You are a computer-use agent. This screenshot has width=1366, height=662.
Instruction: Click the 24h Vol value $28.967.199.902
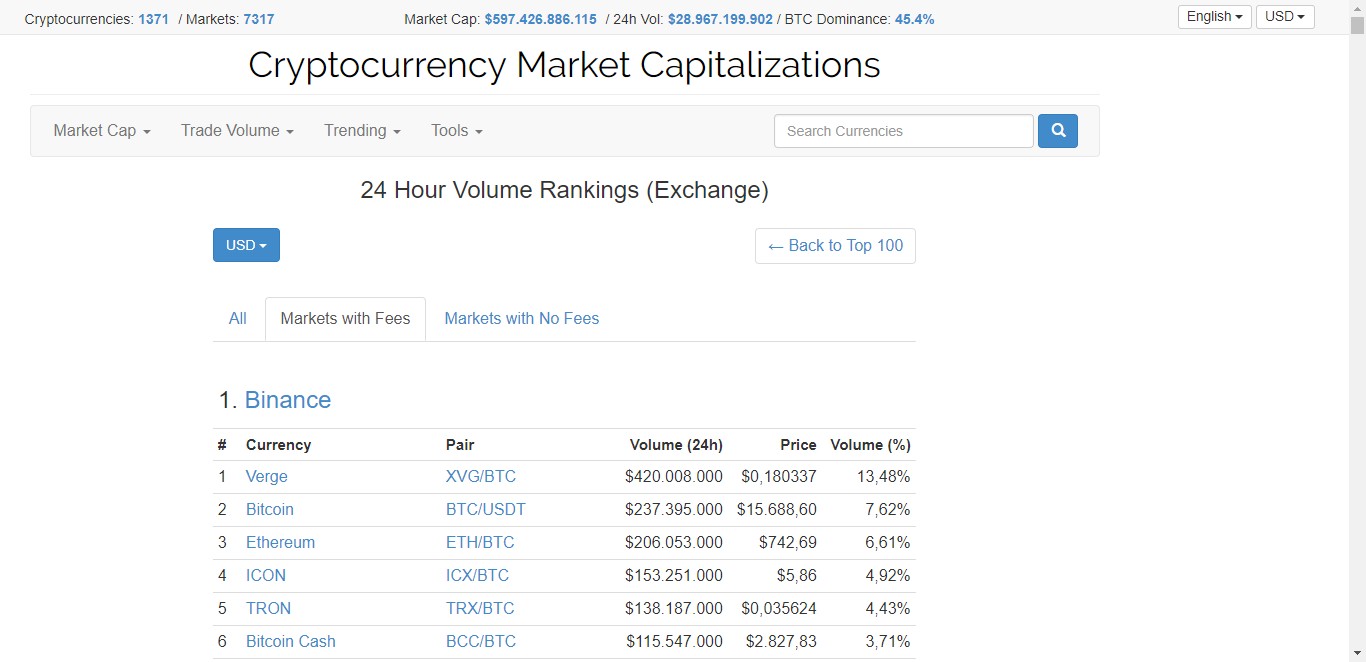coord(720,19)
